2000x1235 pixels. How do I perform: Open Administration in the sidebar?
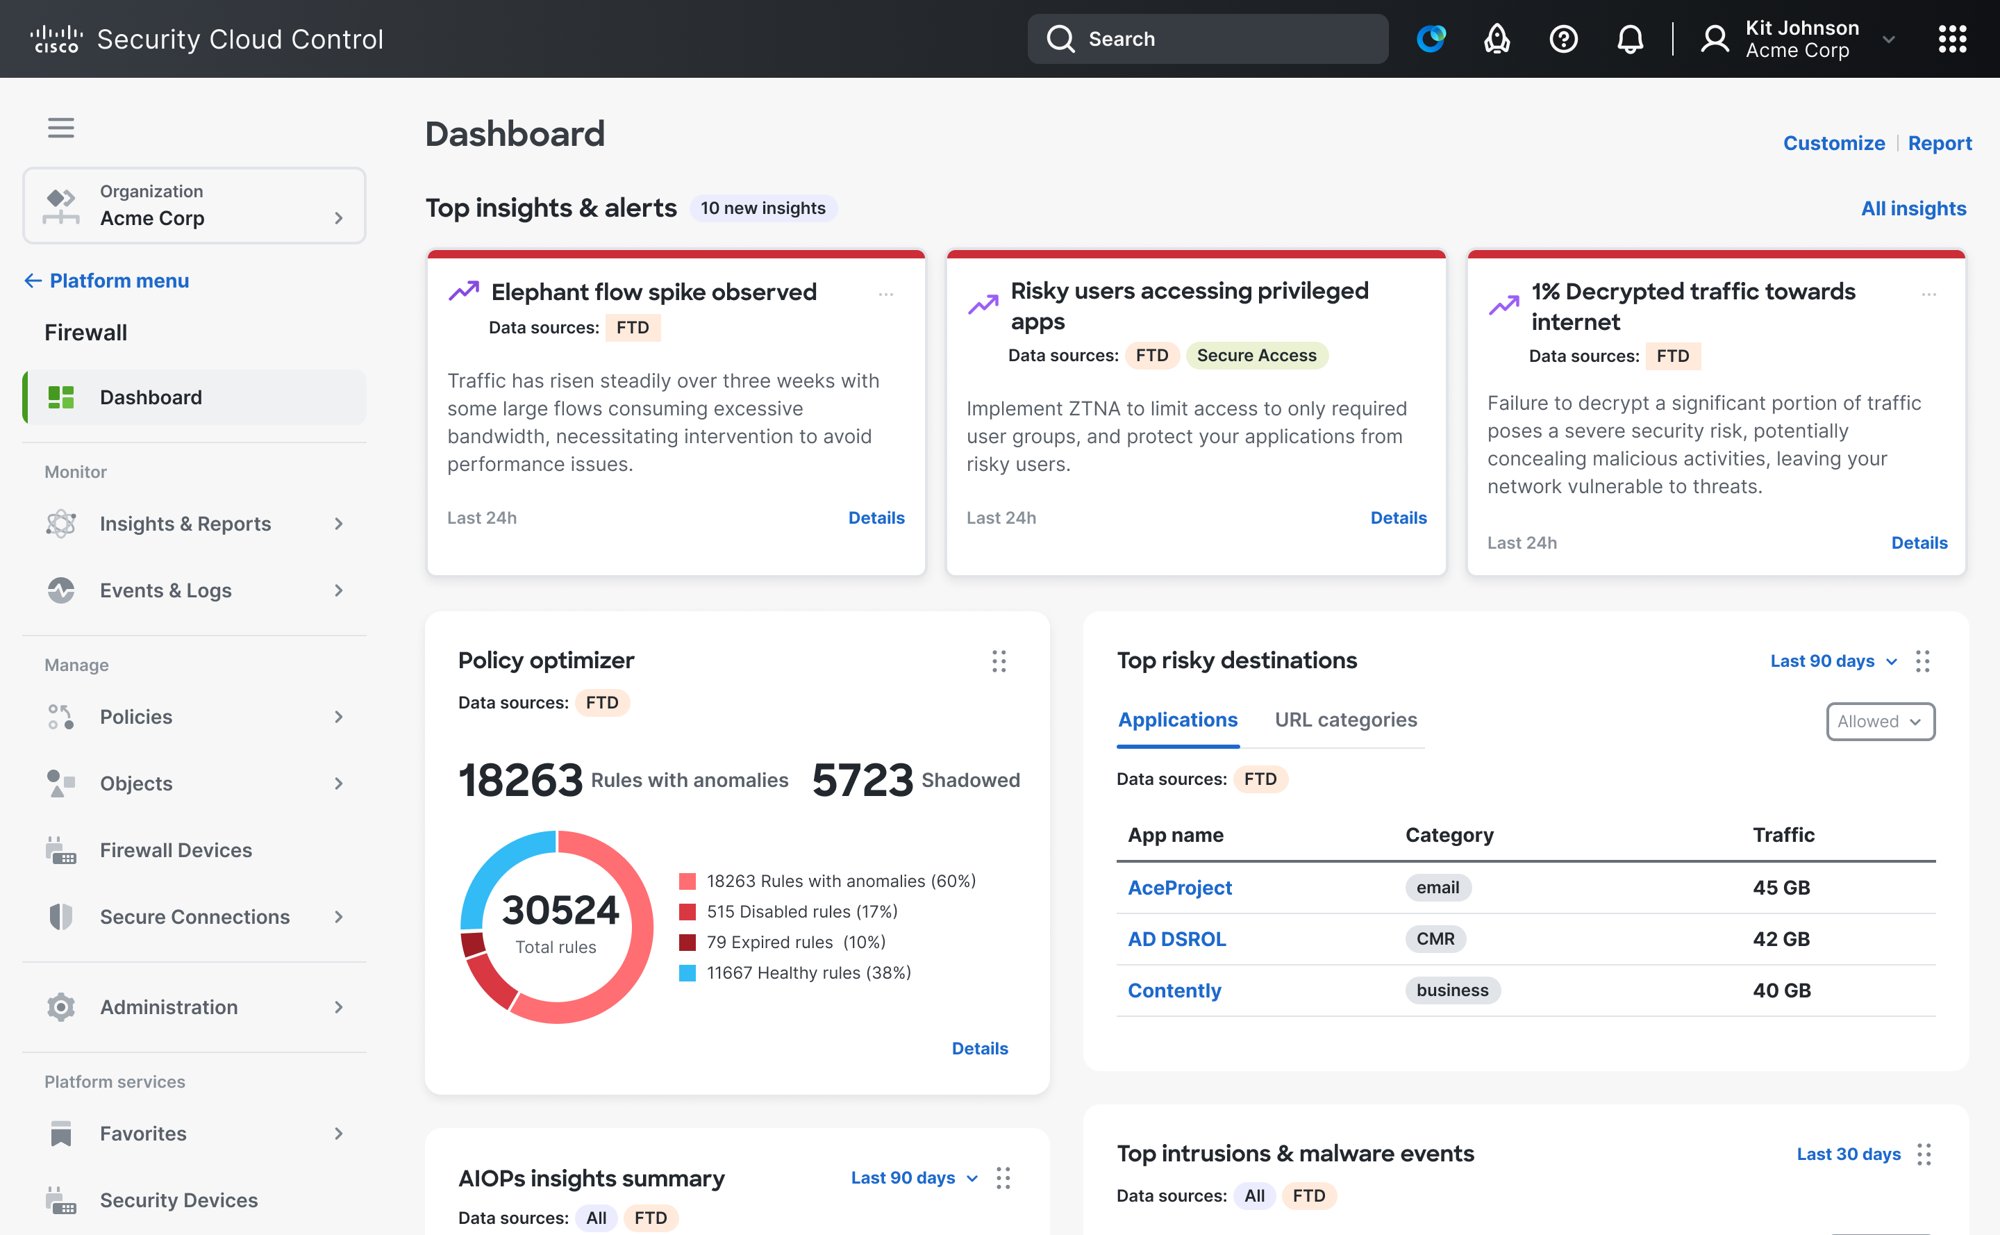194,1007
